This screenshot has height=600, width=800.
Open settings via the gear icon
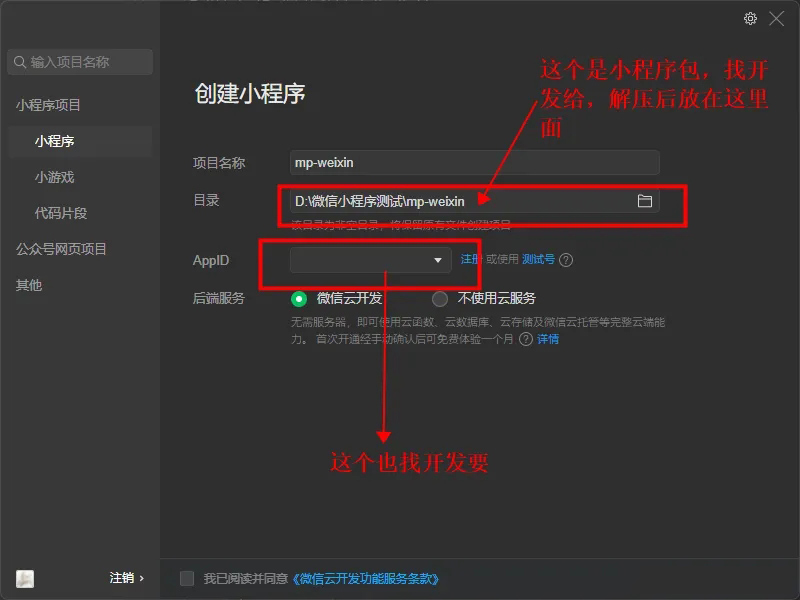point(750,19)
